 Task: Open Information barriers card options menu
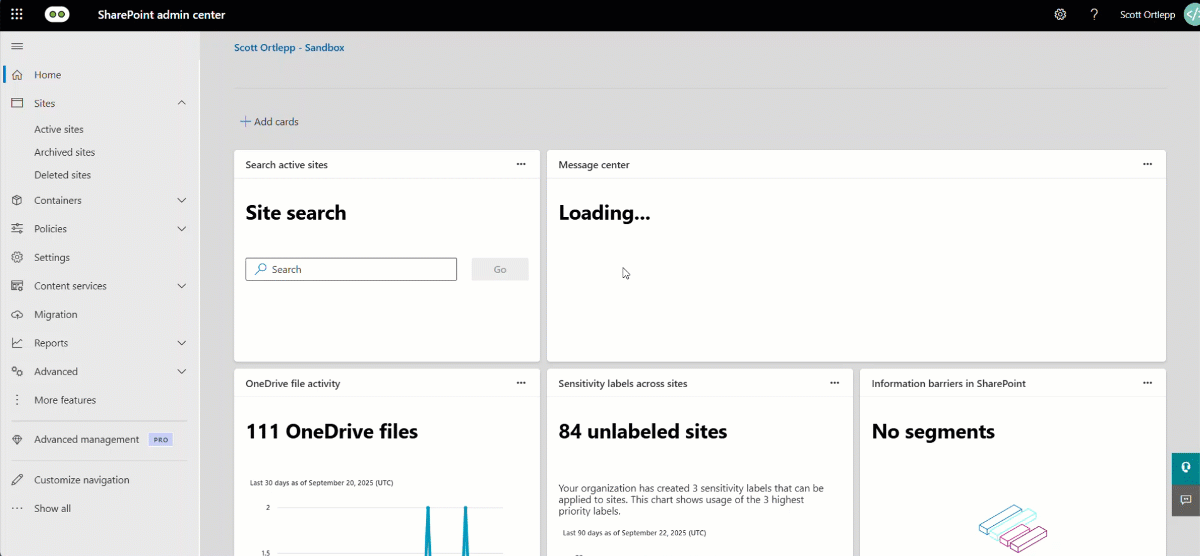coord(1147,383)
